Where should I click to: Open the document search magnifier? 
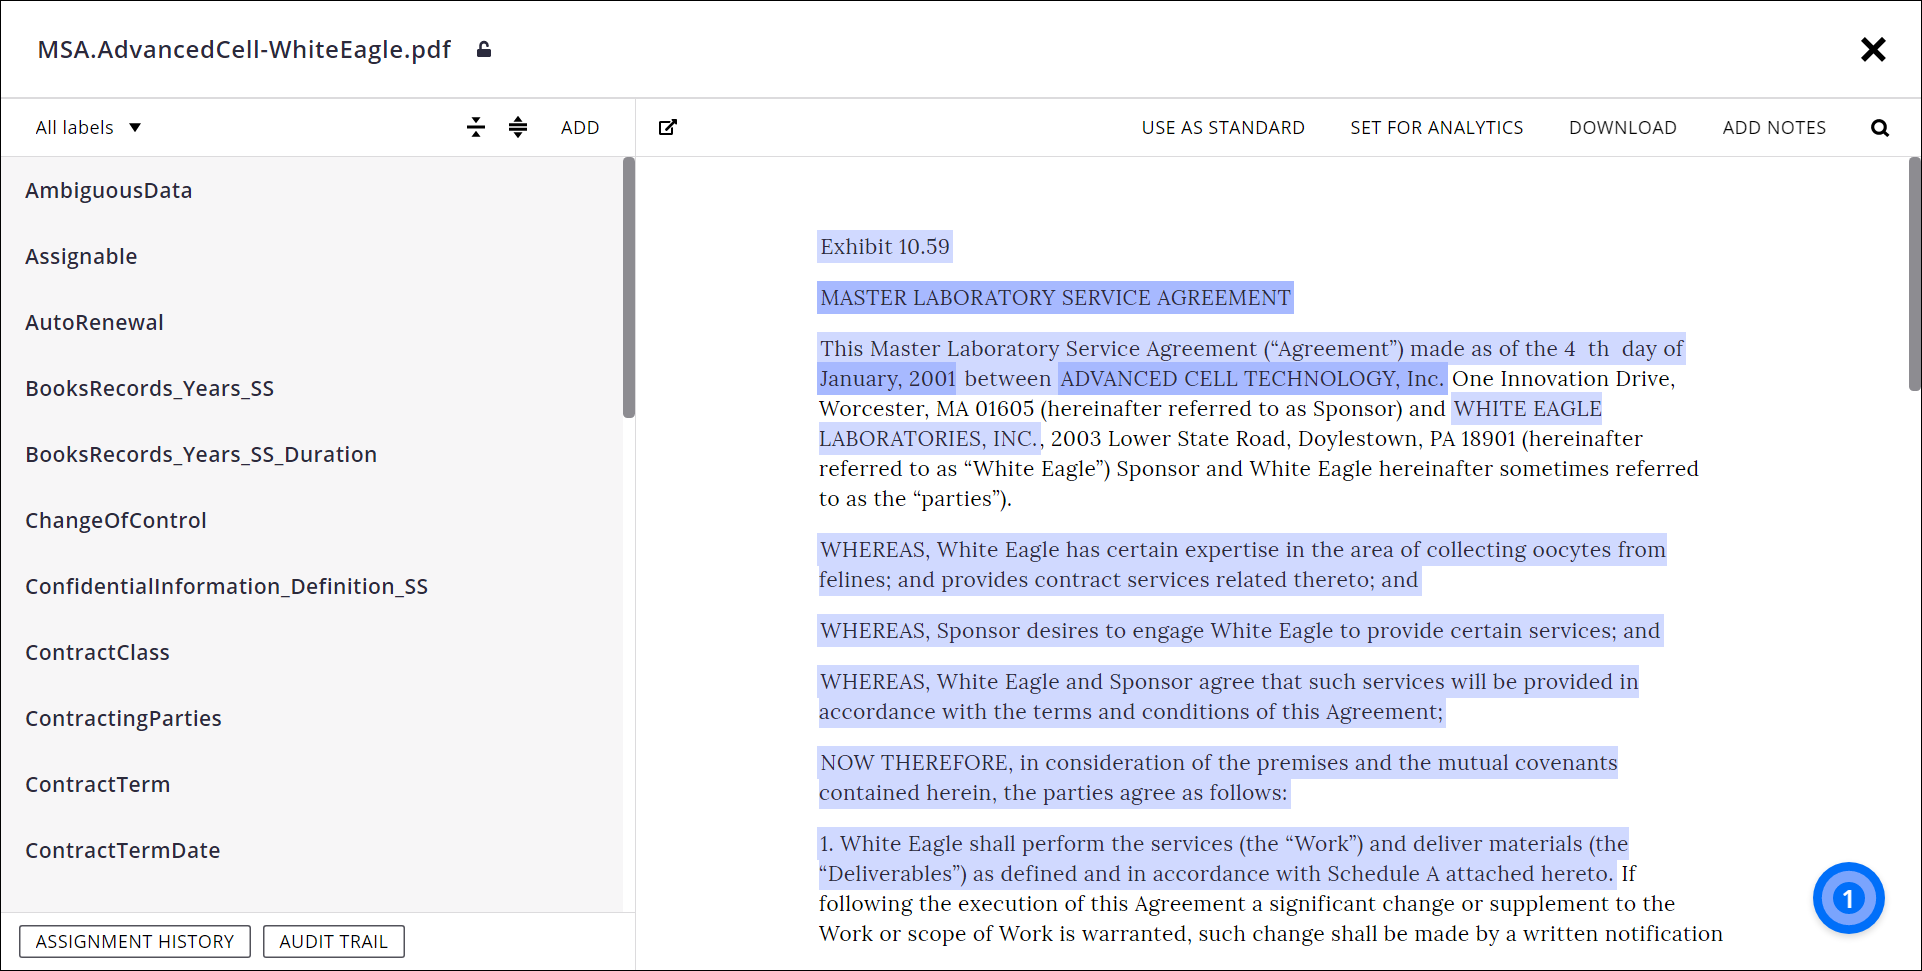[1880, 127]
